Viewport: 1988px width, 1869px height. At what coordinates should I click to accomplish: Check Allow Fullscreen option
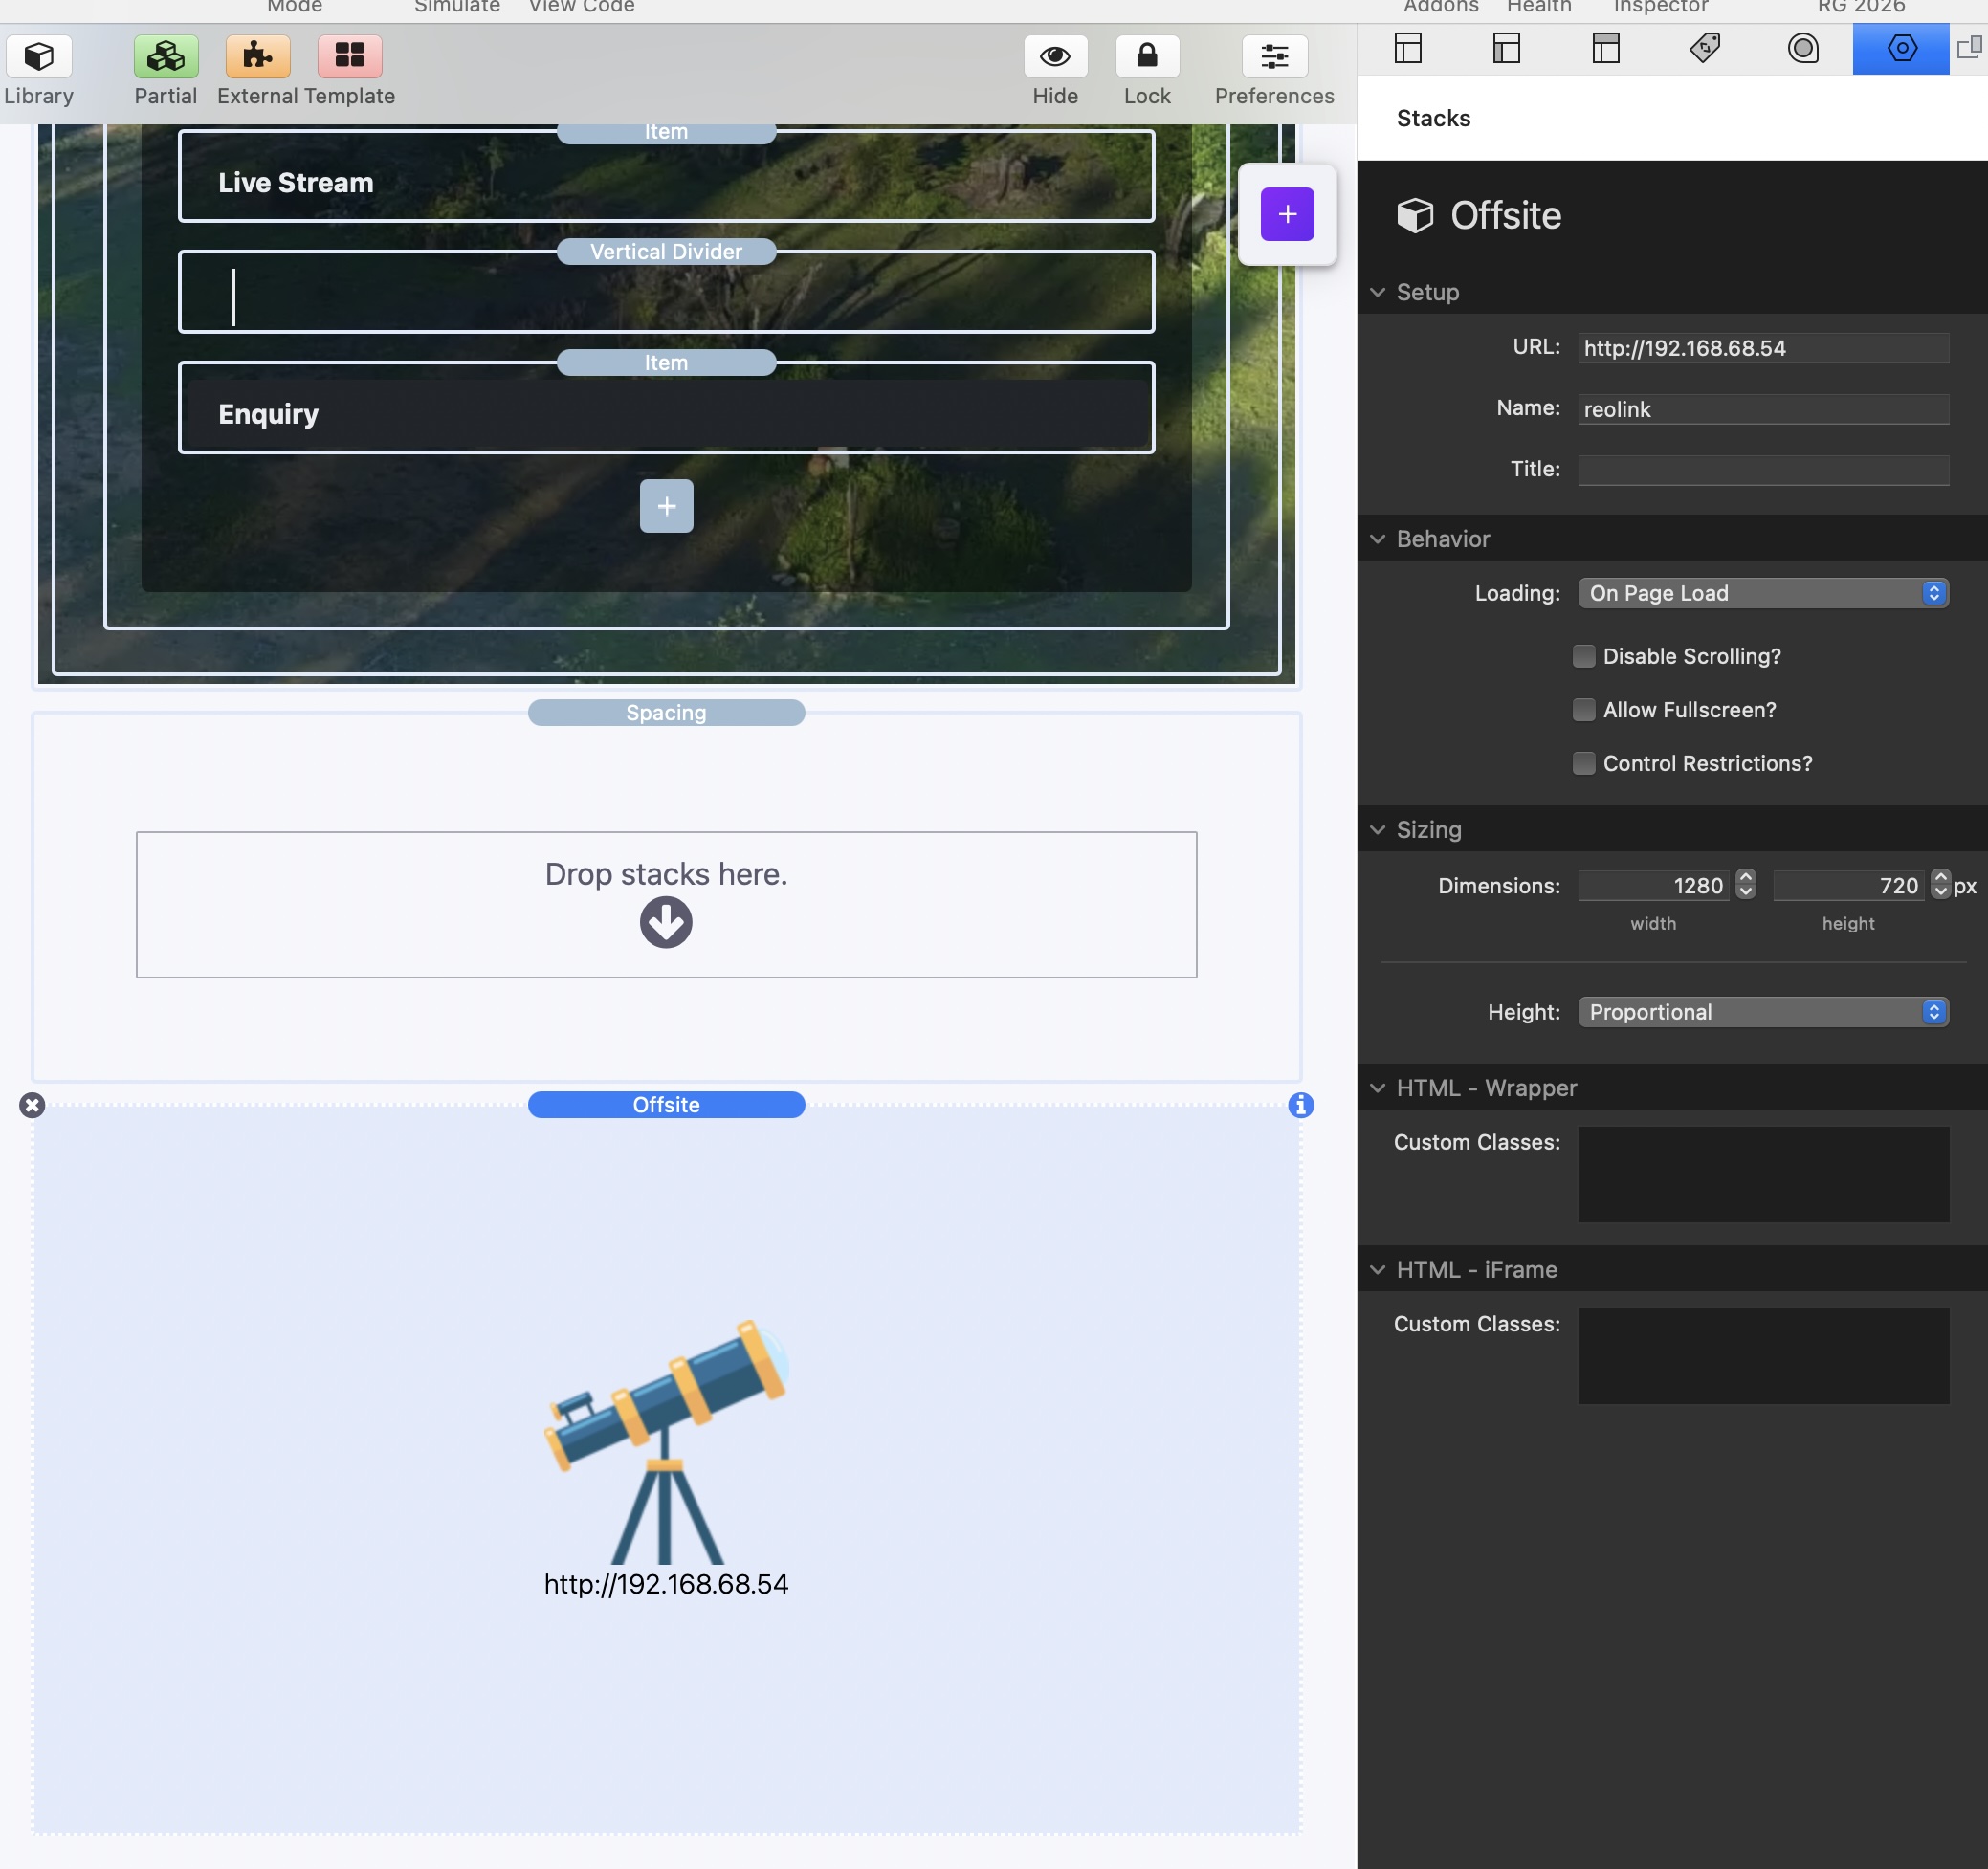tap(1583, 710)
